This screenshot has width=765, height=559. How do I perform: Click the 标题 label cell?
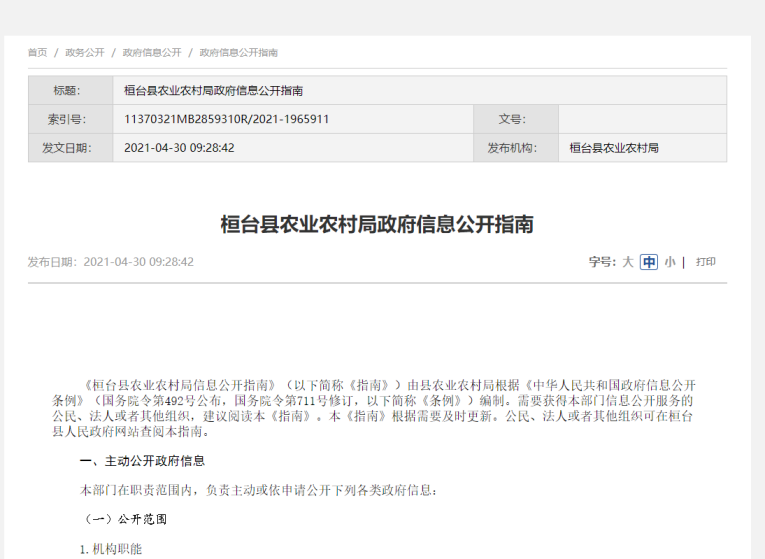click(70, 90)
